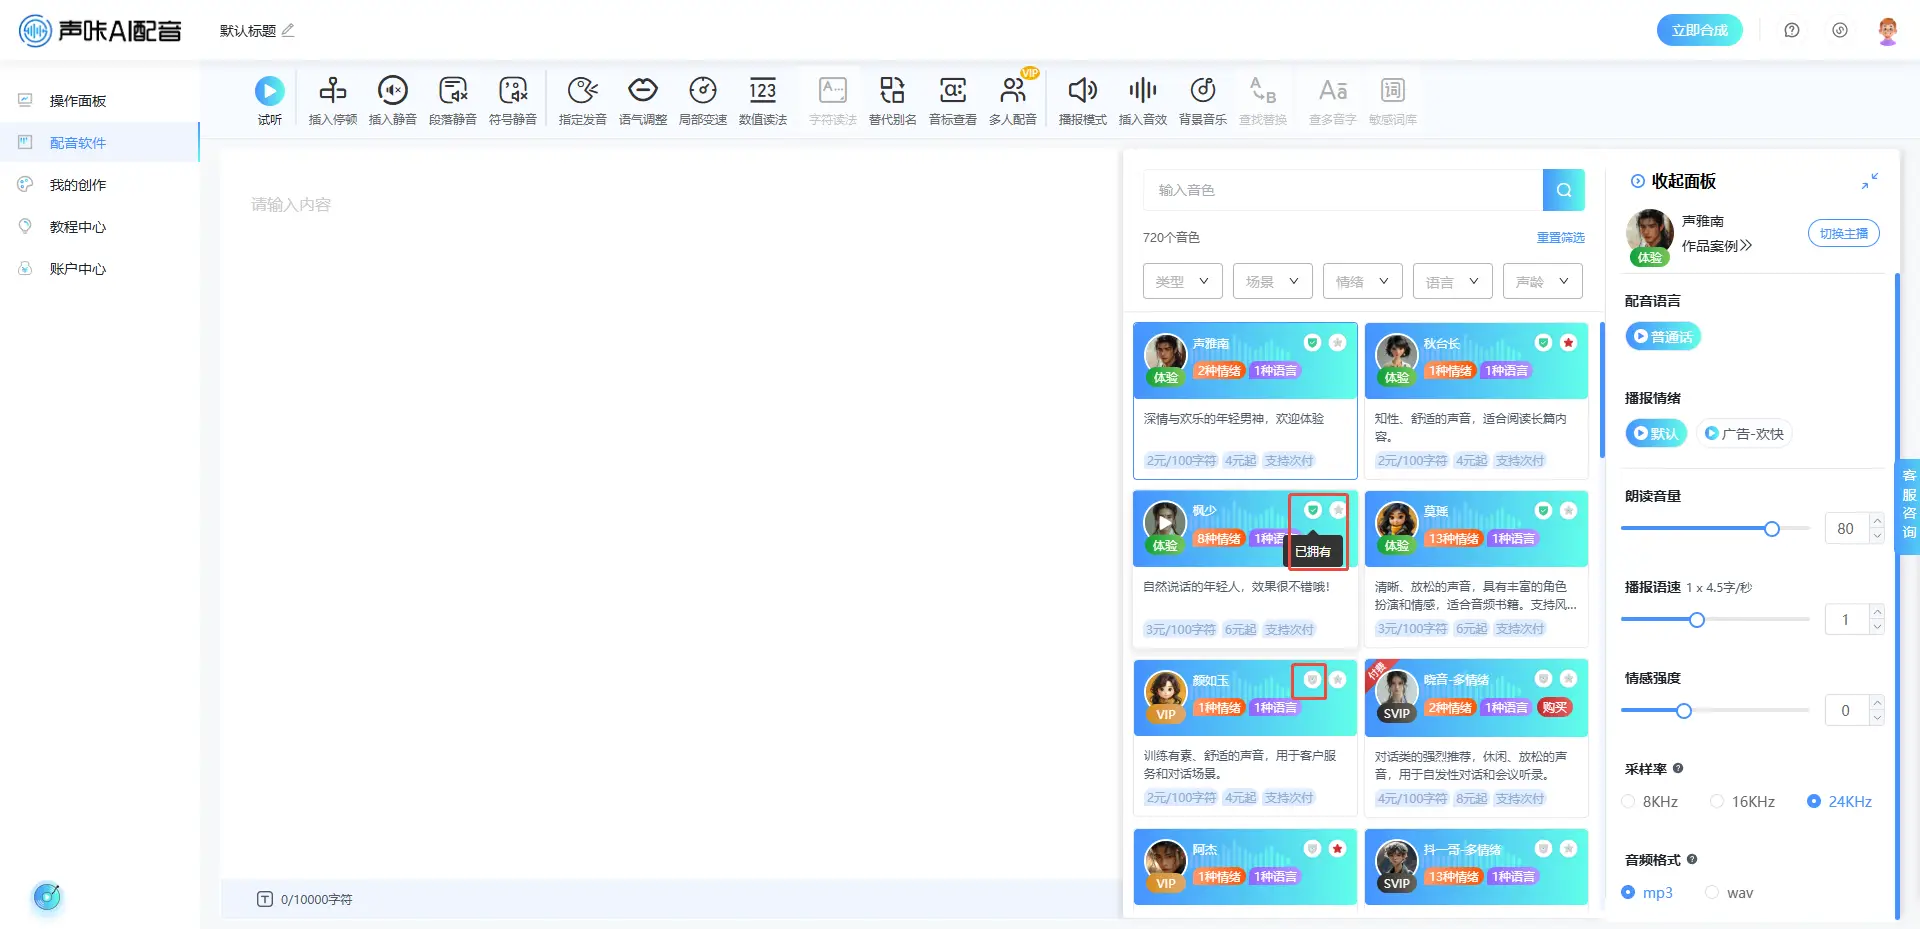Open 教程中心 from the sidebar
Screen dimensions: 1920x929
coord(78,227)
